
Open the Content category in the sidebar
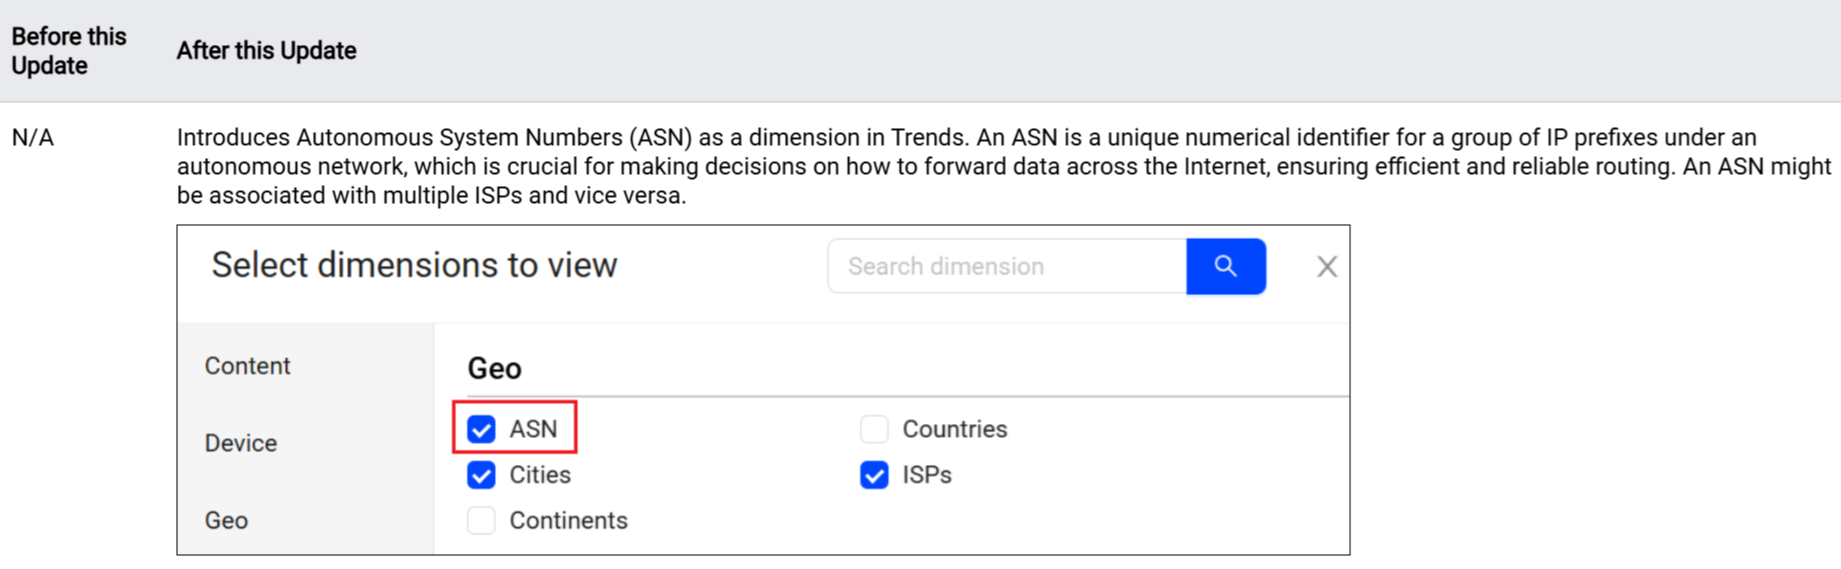click(247, 366)
